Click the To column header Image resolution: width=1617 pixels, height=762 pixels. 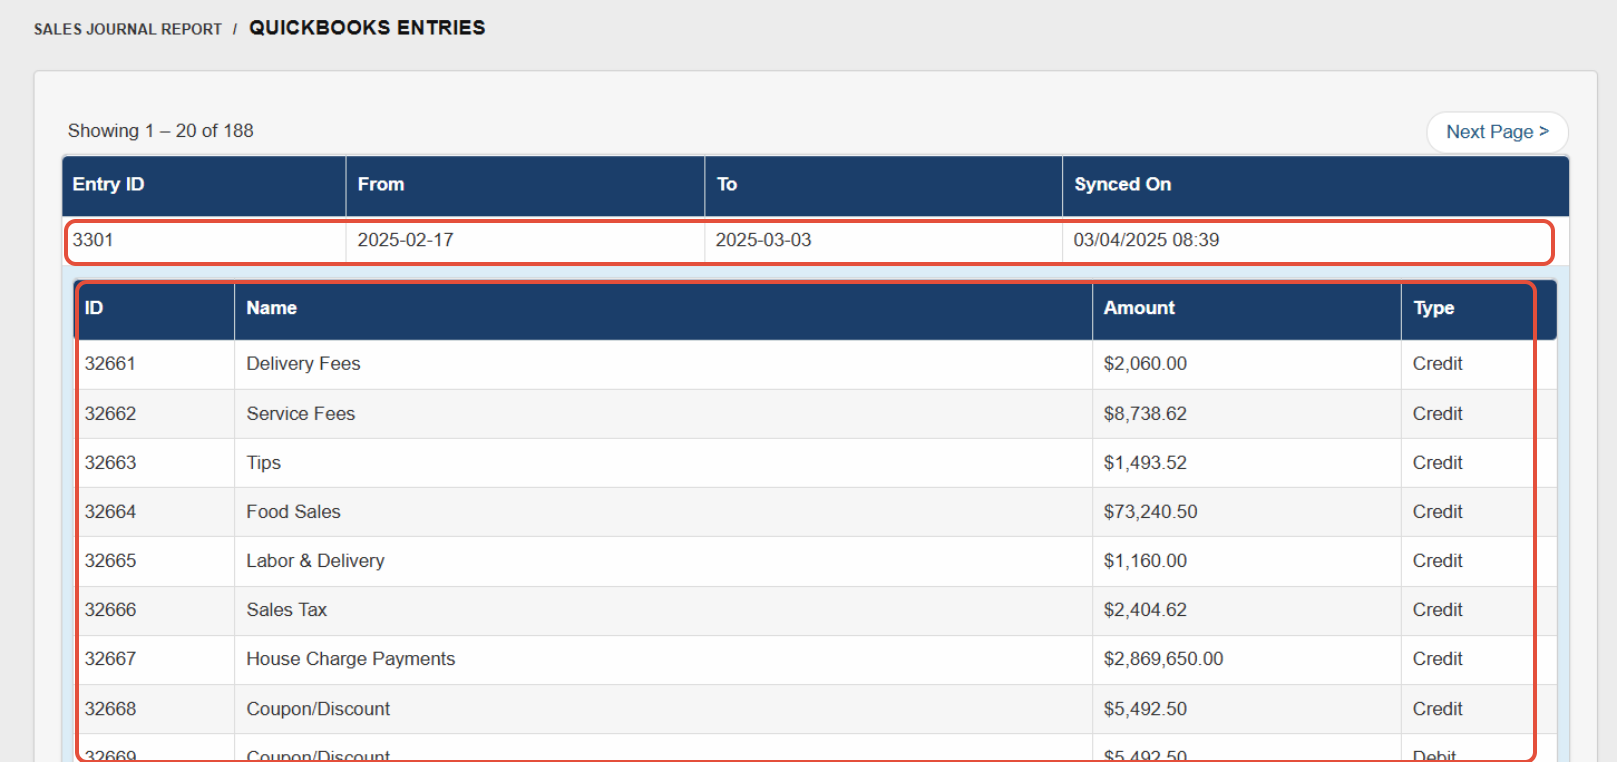(883, 185)
